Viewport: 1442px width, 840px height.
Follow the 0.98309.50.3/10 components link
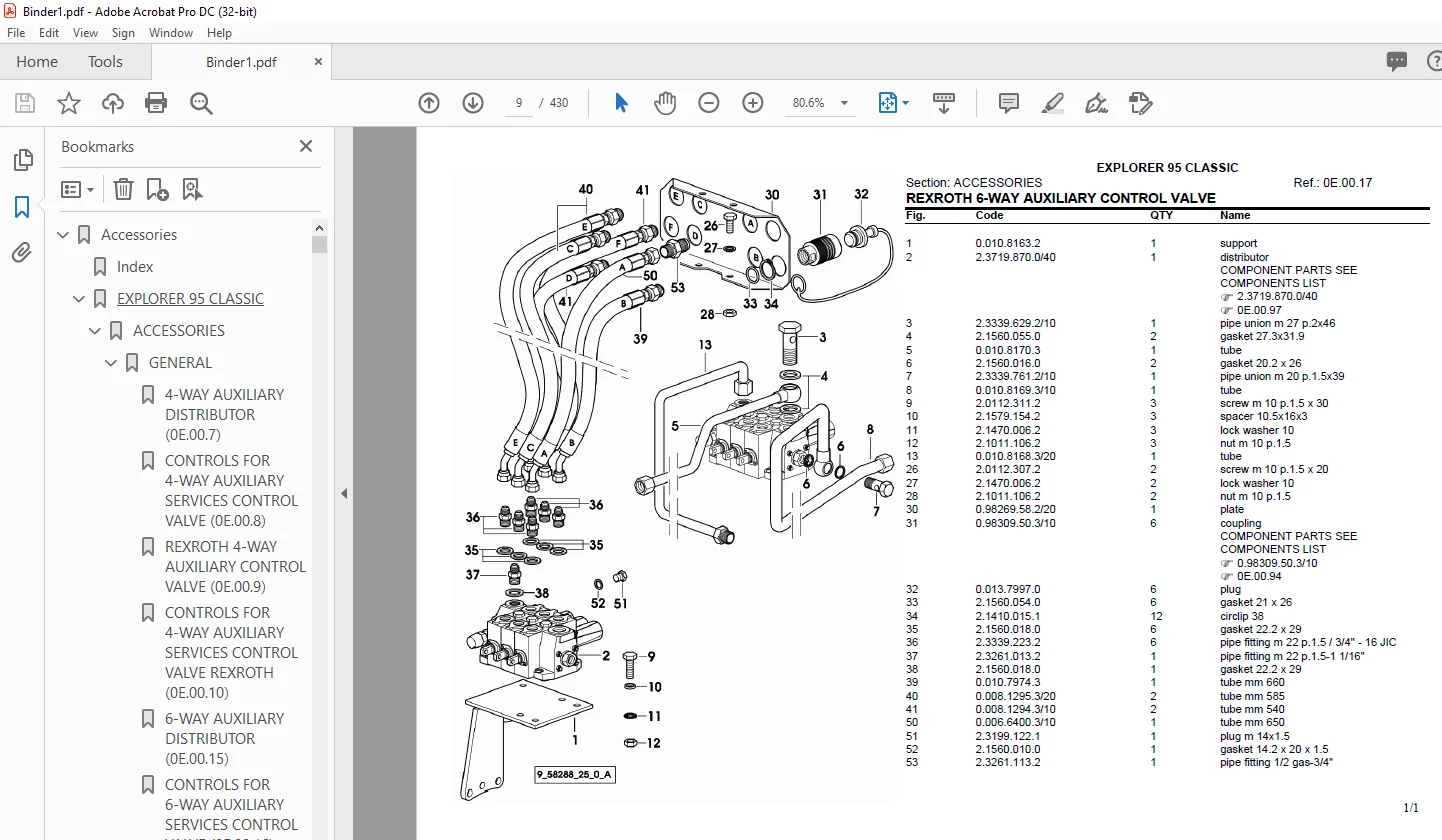pyautogui.click(x=1277, y=563)
